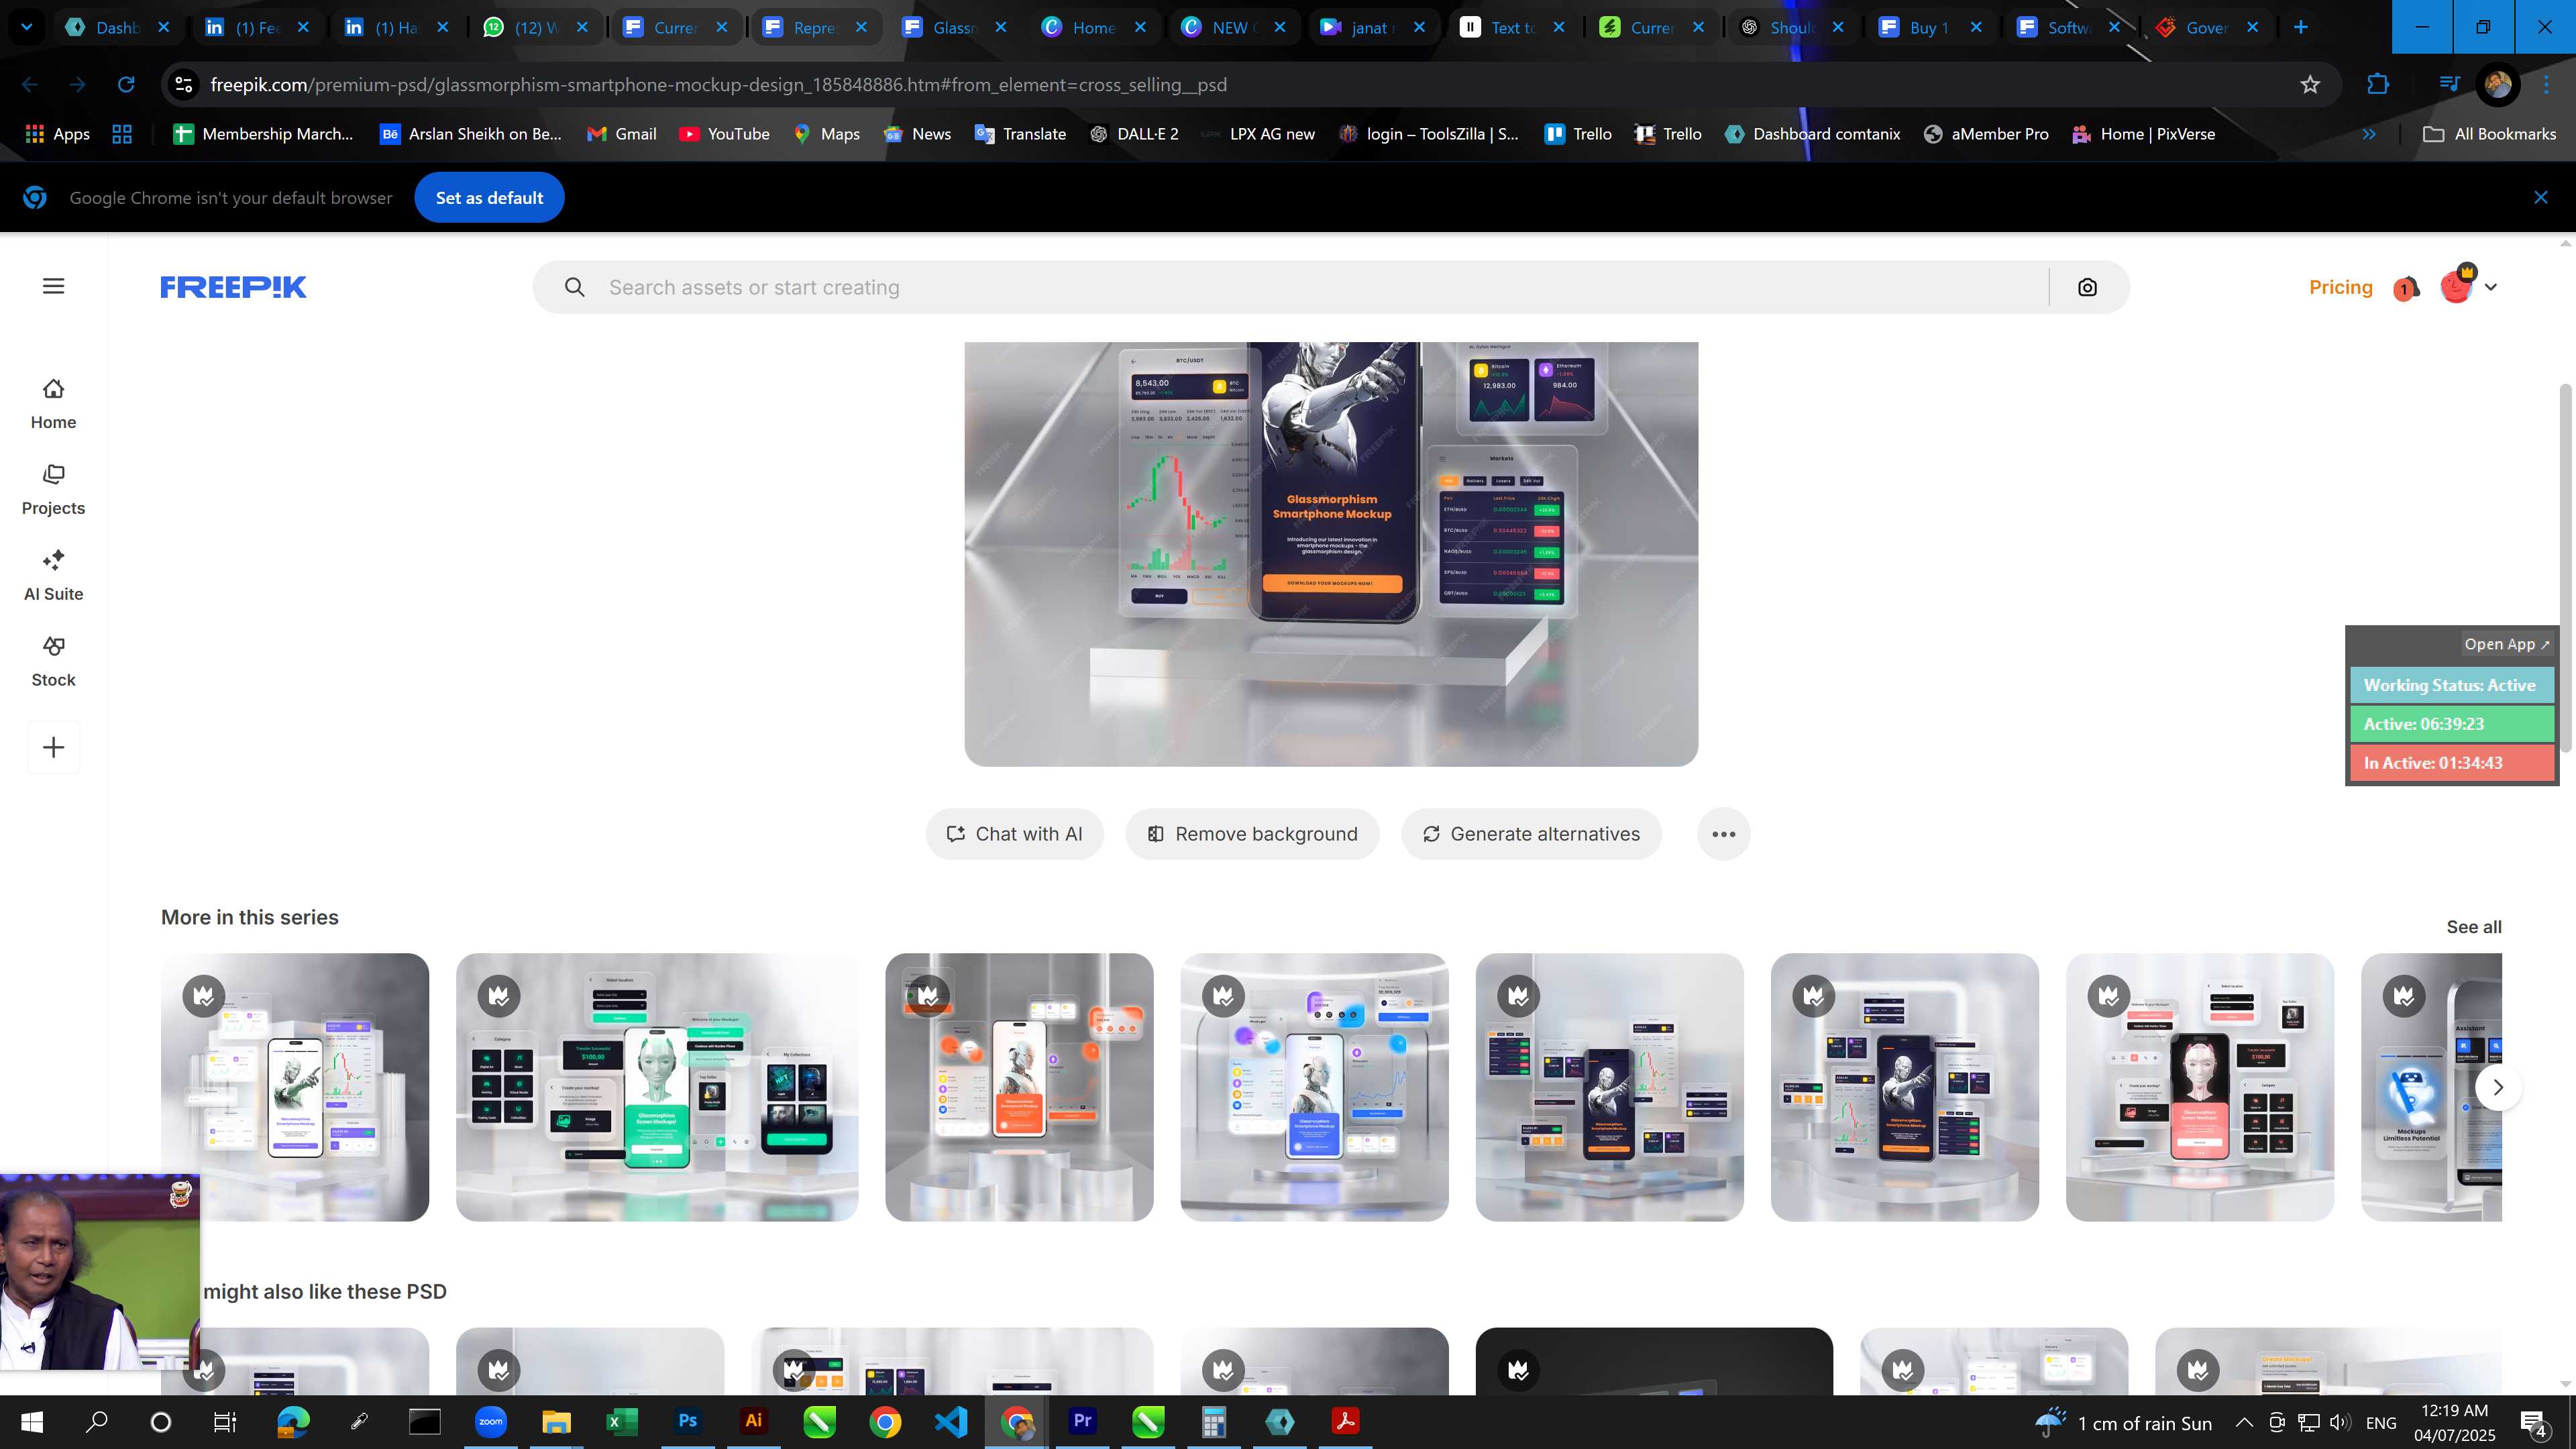Viewport: 2576px width, 1449px height.
Task: Open series thumbnail with green robot screen
Action: pos(657,1087)
